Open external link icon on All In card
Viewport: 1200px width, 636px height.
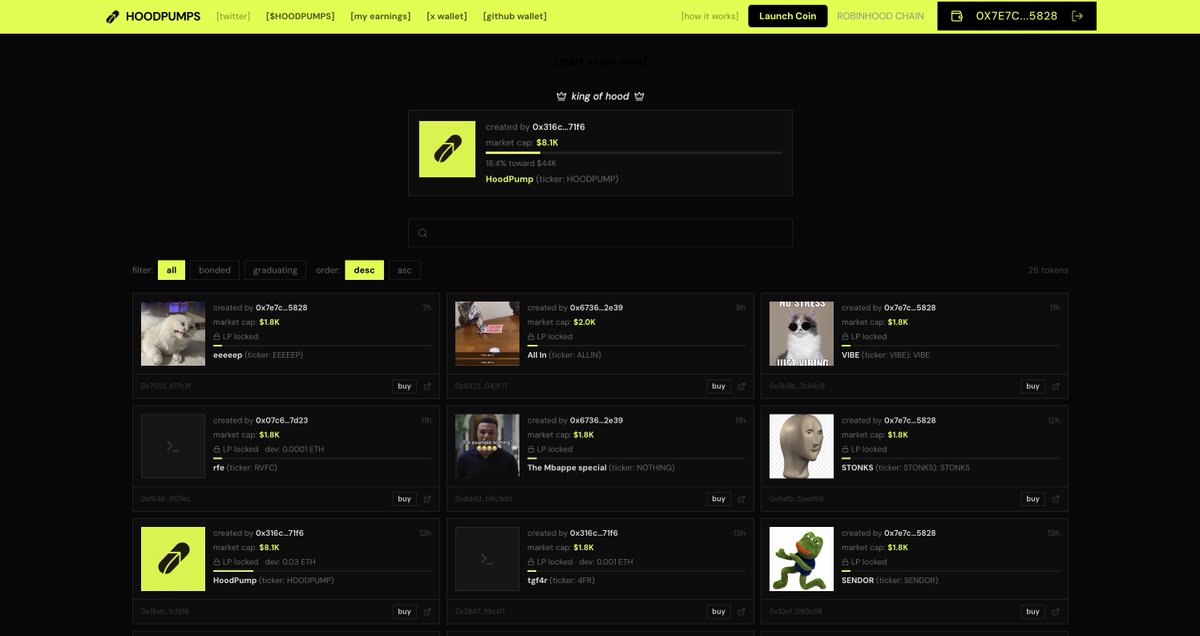(741, 386)
